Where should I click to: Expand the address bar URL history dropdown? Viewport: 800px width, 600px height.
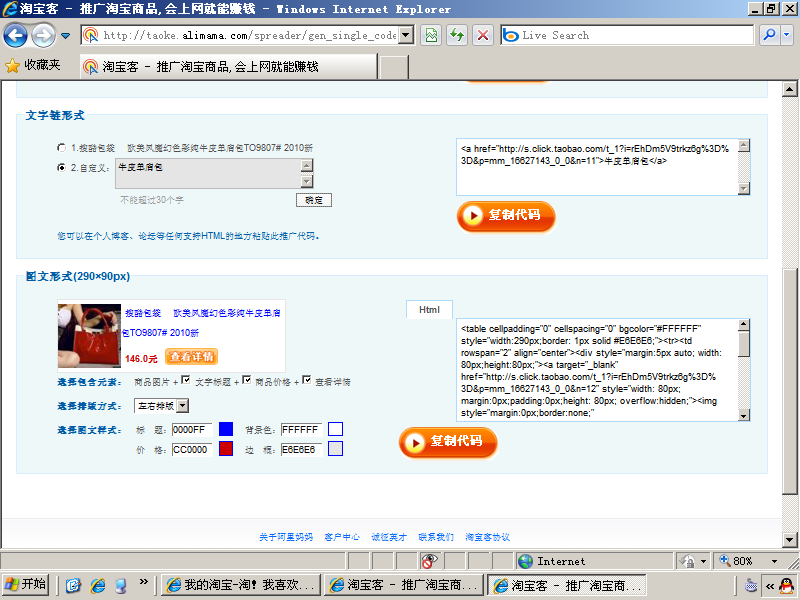(406, 35)
